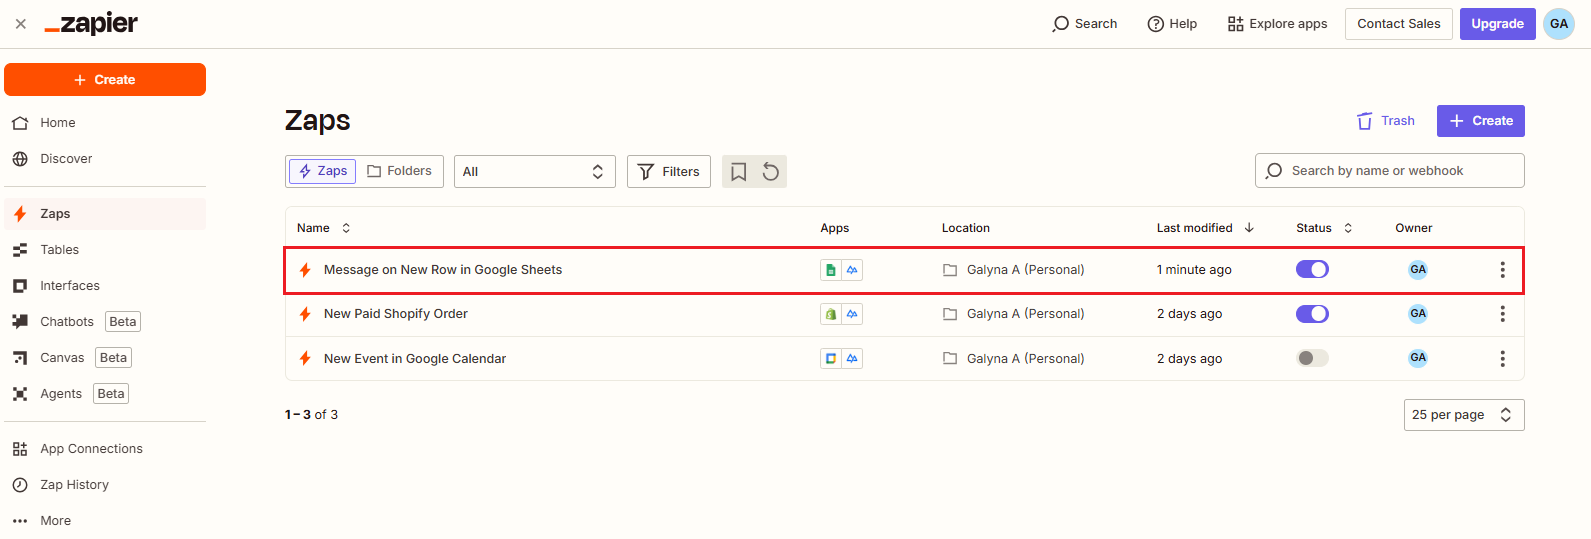
Task: Click the '1 minute ago' timestamp
Action: pos(1194,270)
